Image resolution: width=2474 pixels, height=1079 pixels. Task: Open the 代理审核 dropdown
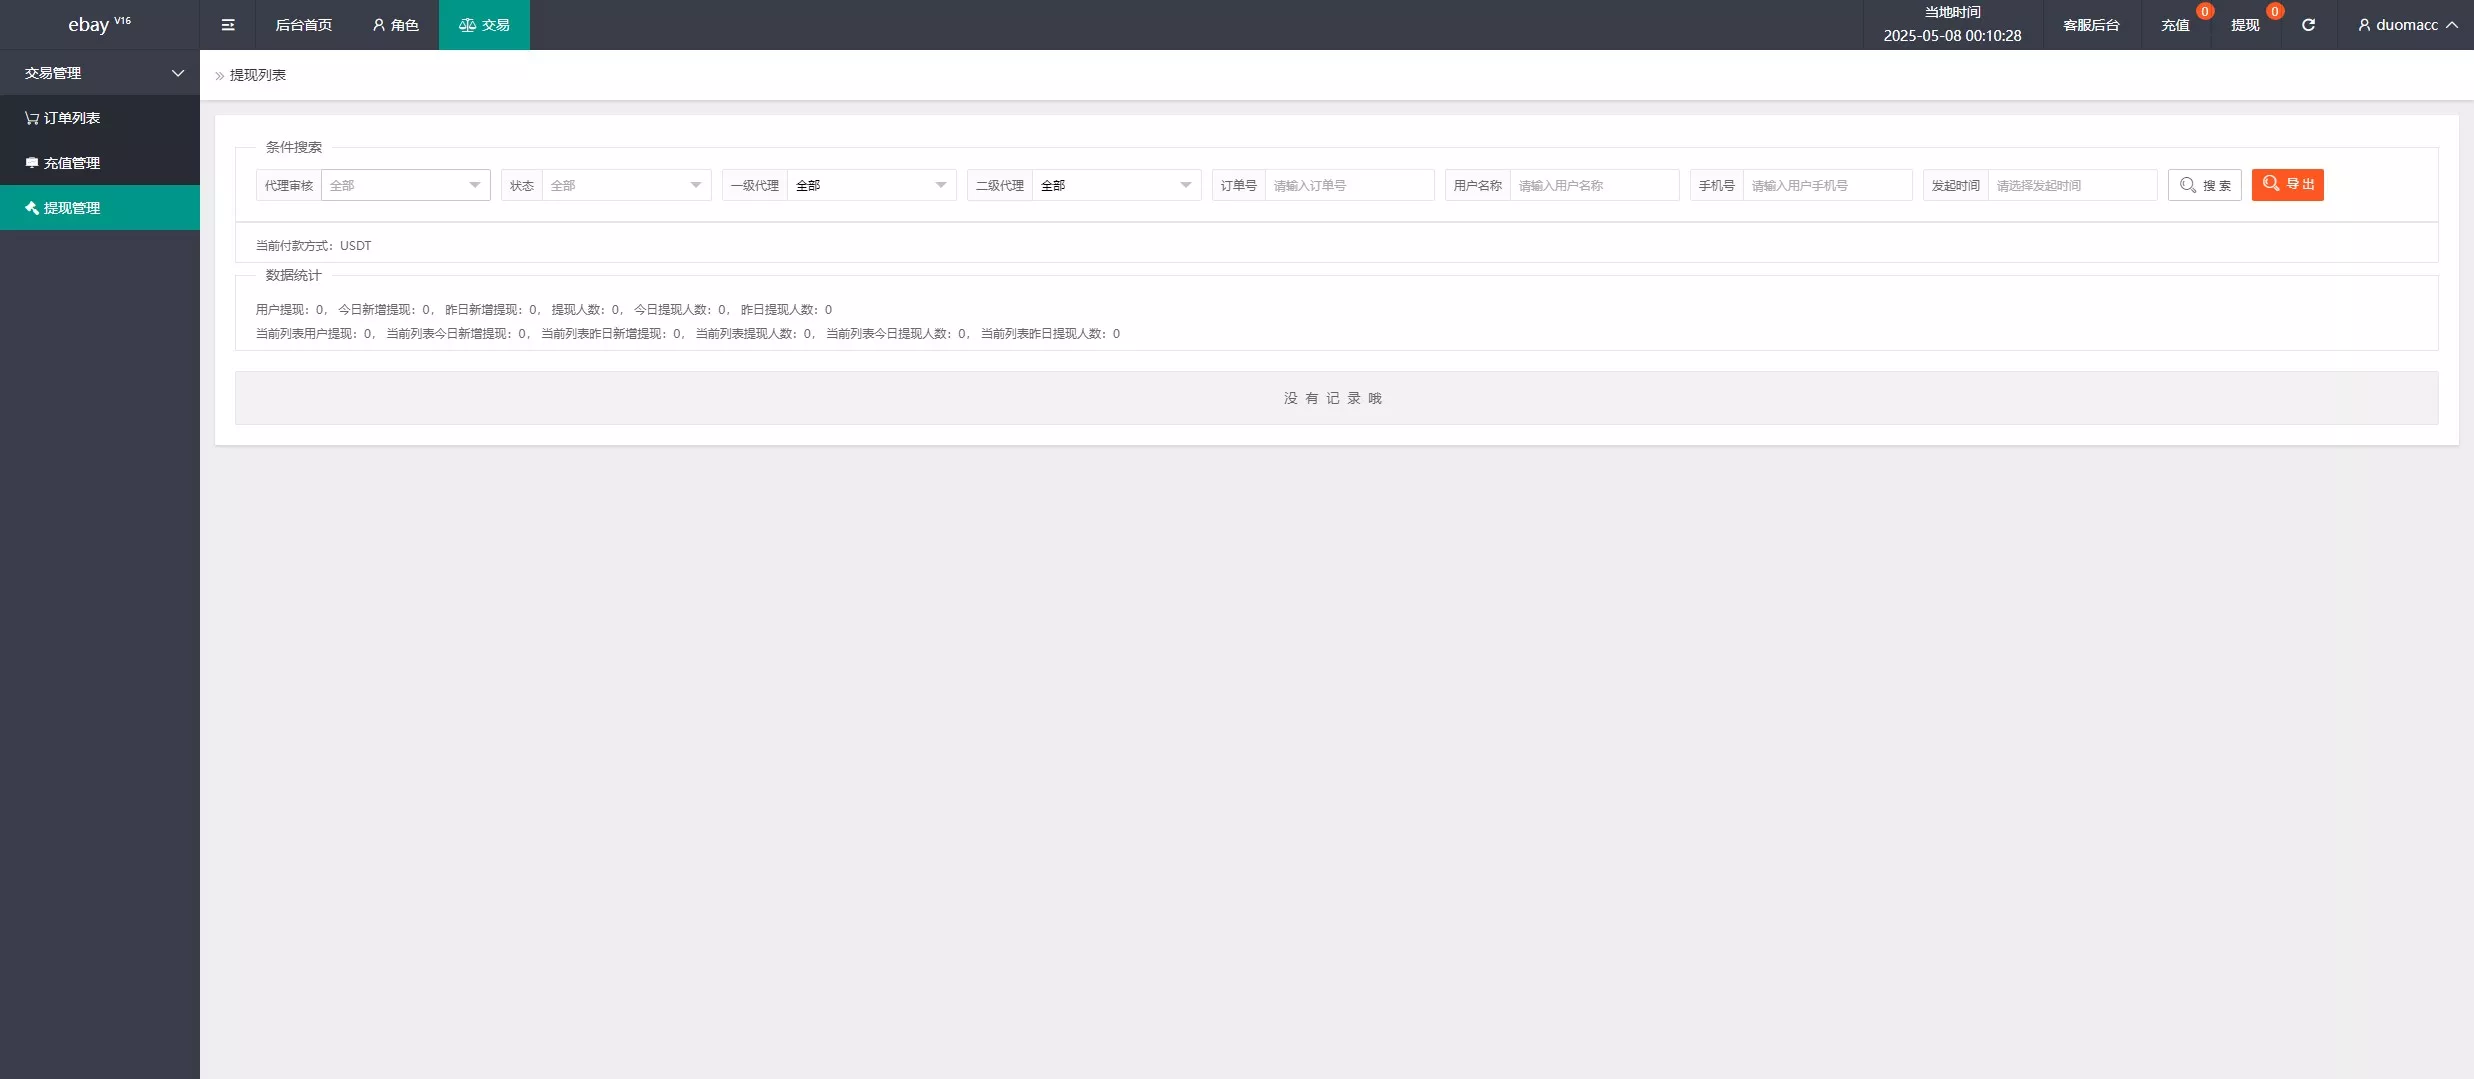405,185
